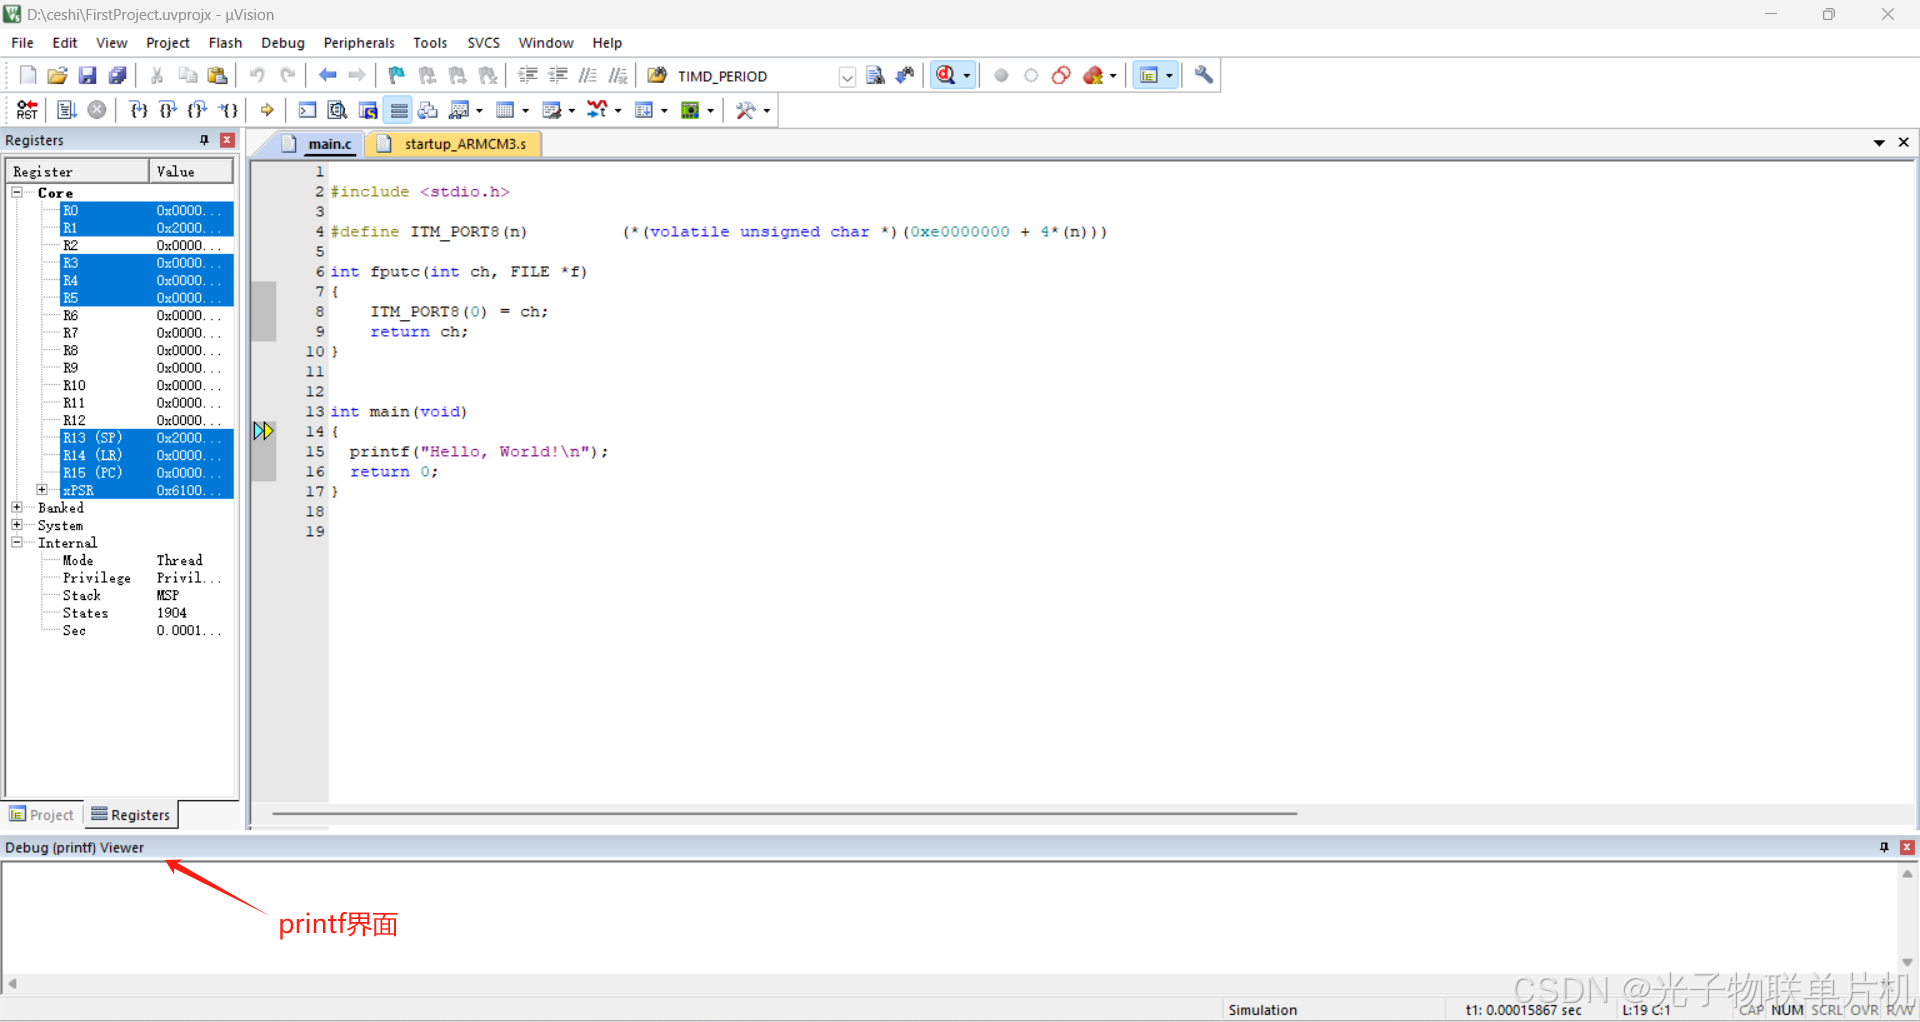
Task: Click the Step Over icon
Action: tap(168, 110)
